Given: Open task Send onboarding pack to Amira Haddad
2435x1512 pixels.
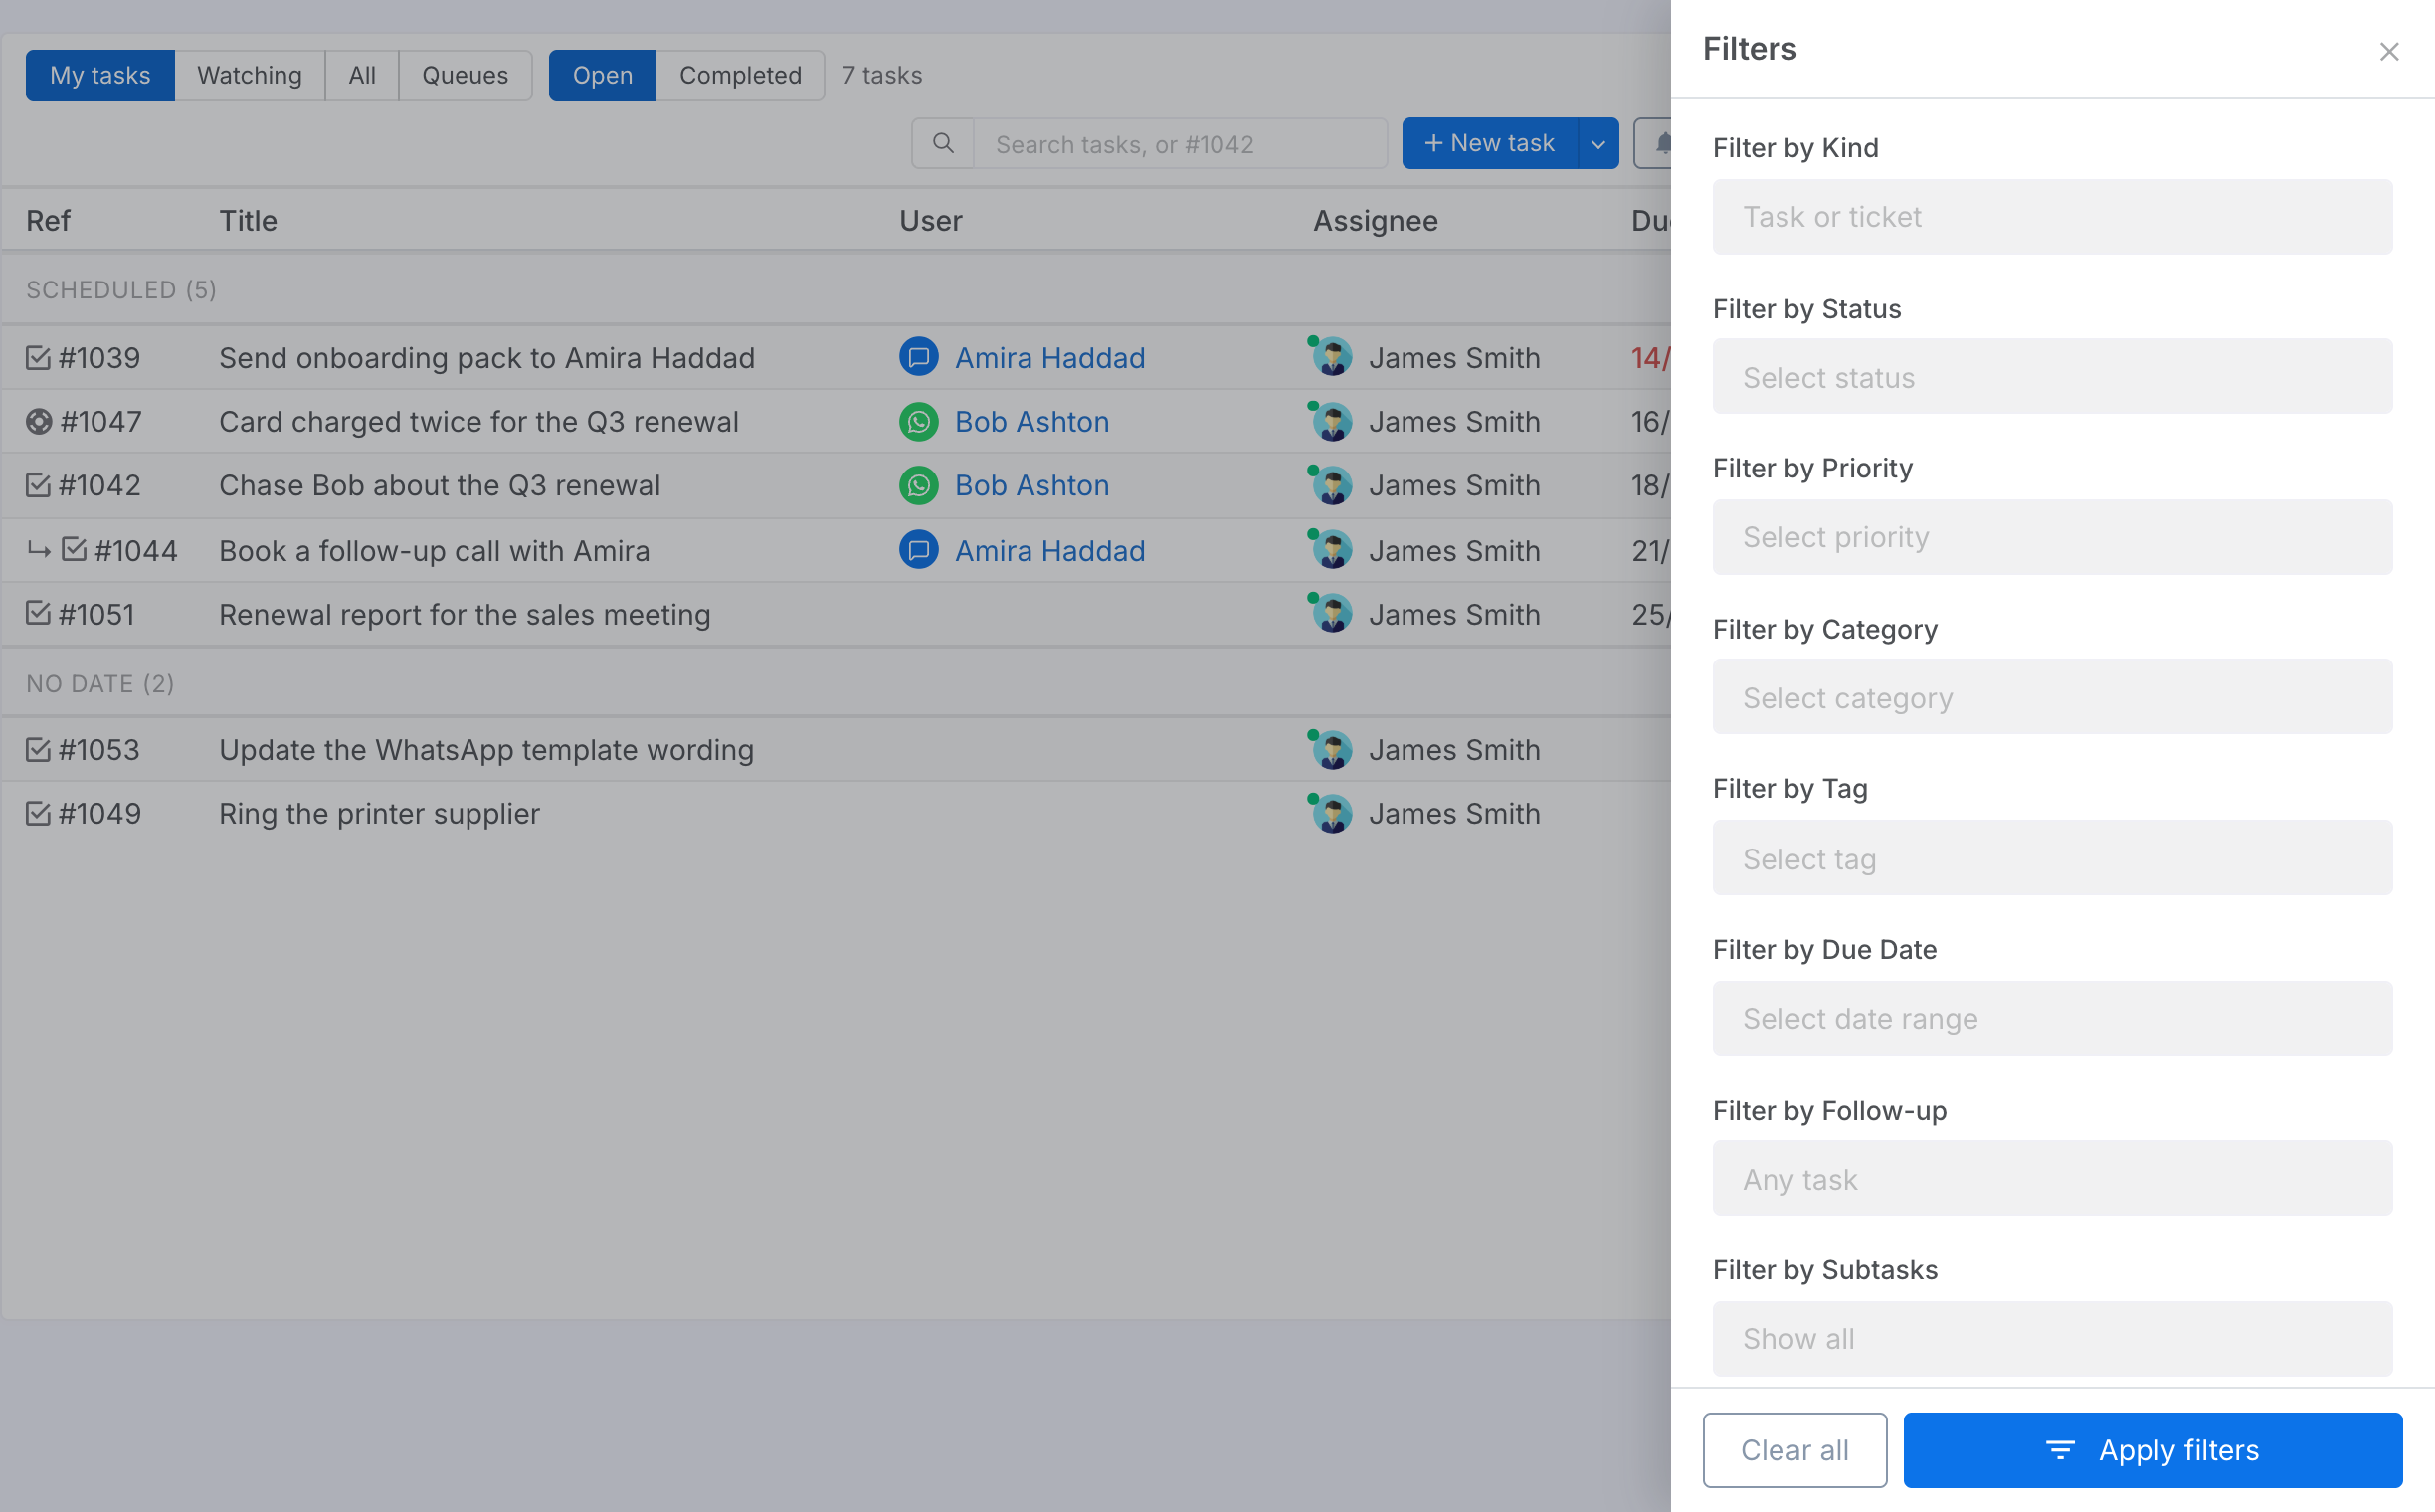Looking at the screenshot, I should 486,357.
